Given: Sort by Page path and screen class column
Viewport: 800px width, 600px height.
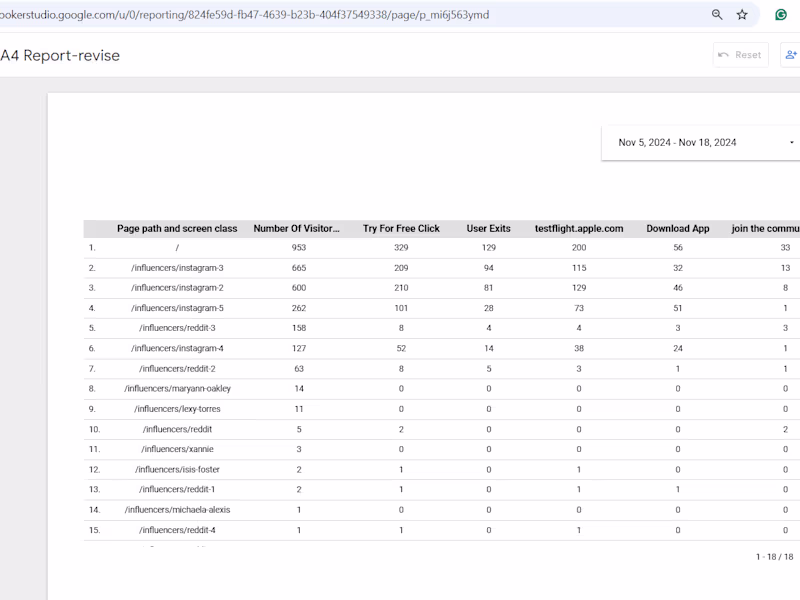Looking at the screenshot, I should coord(177,229).
